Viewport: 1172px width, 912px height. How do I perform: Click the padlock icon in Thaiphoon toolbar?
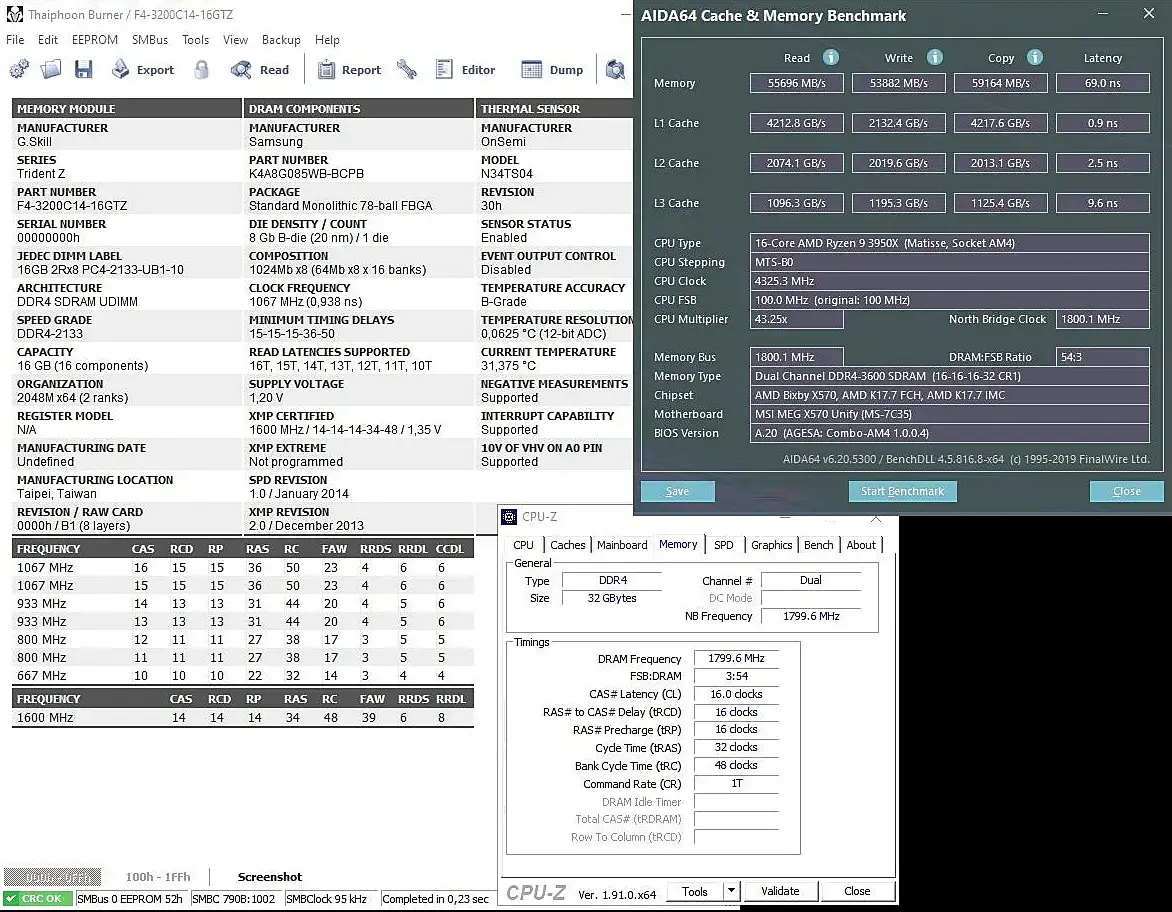point(201,70)
